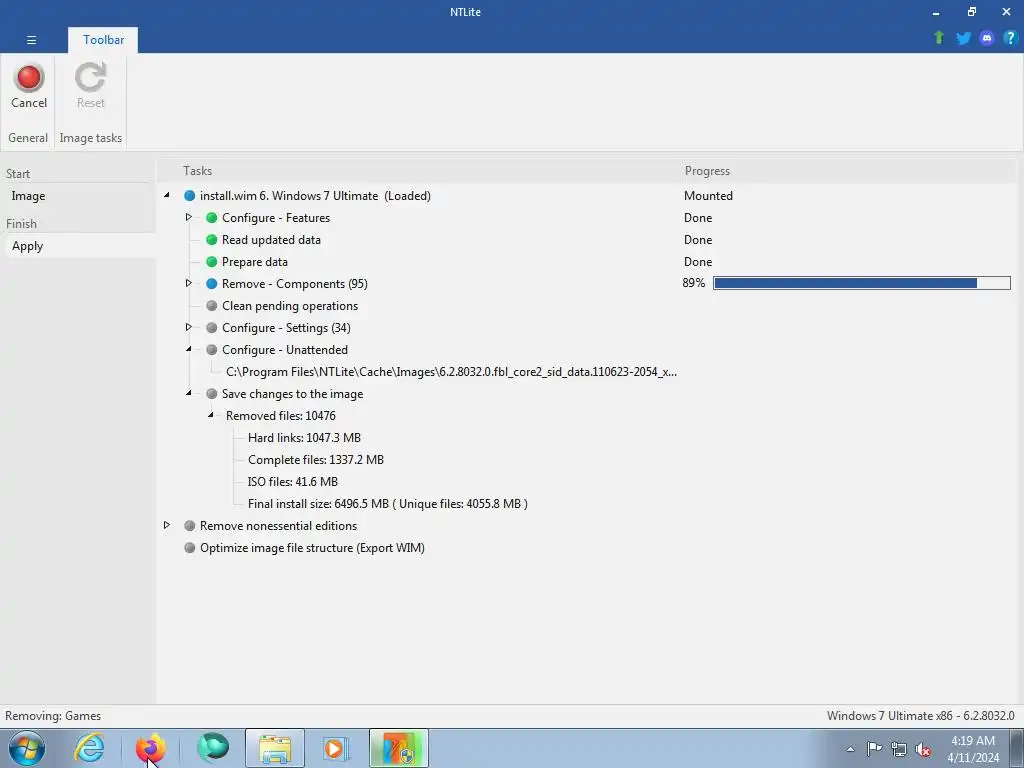Click Windows 7 Ultimate x86 status text
Screen dimensions: 1024x768
[921, 716]
